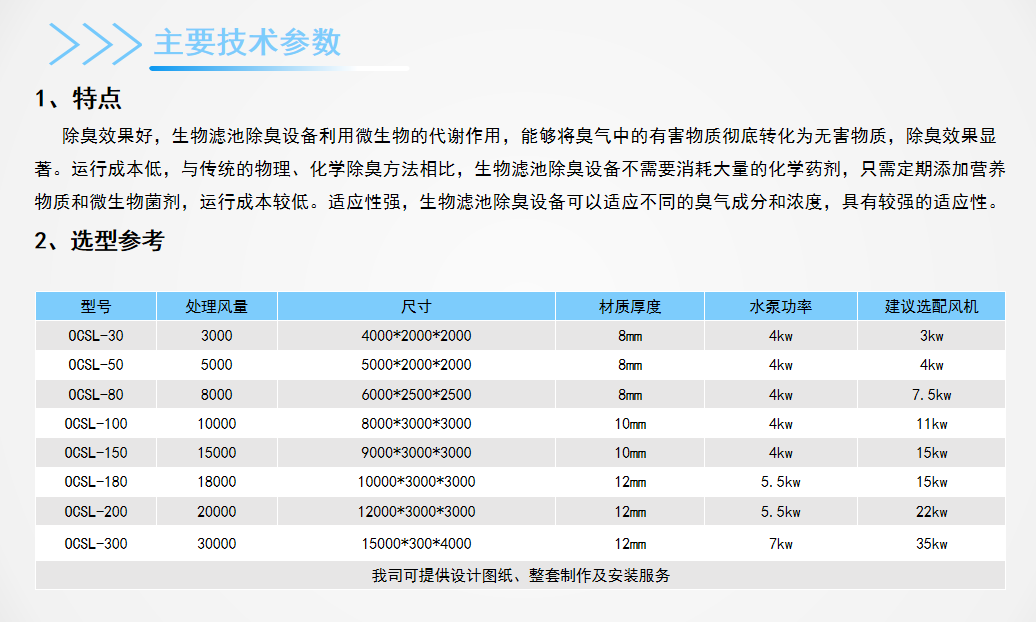Viewport: 1036px width, 622px height.
Task: Click the 主要技术参数 title heading
Action: pyautogui.click(x=247, y=43)
